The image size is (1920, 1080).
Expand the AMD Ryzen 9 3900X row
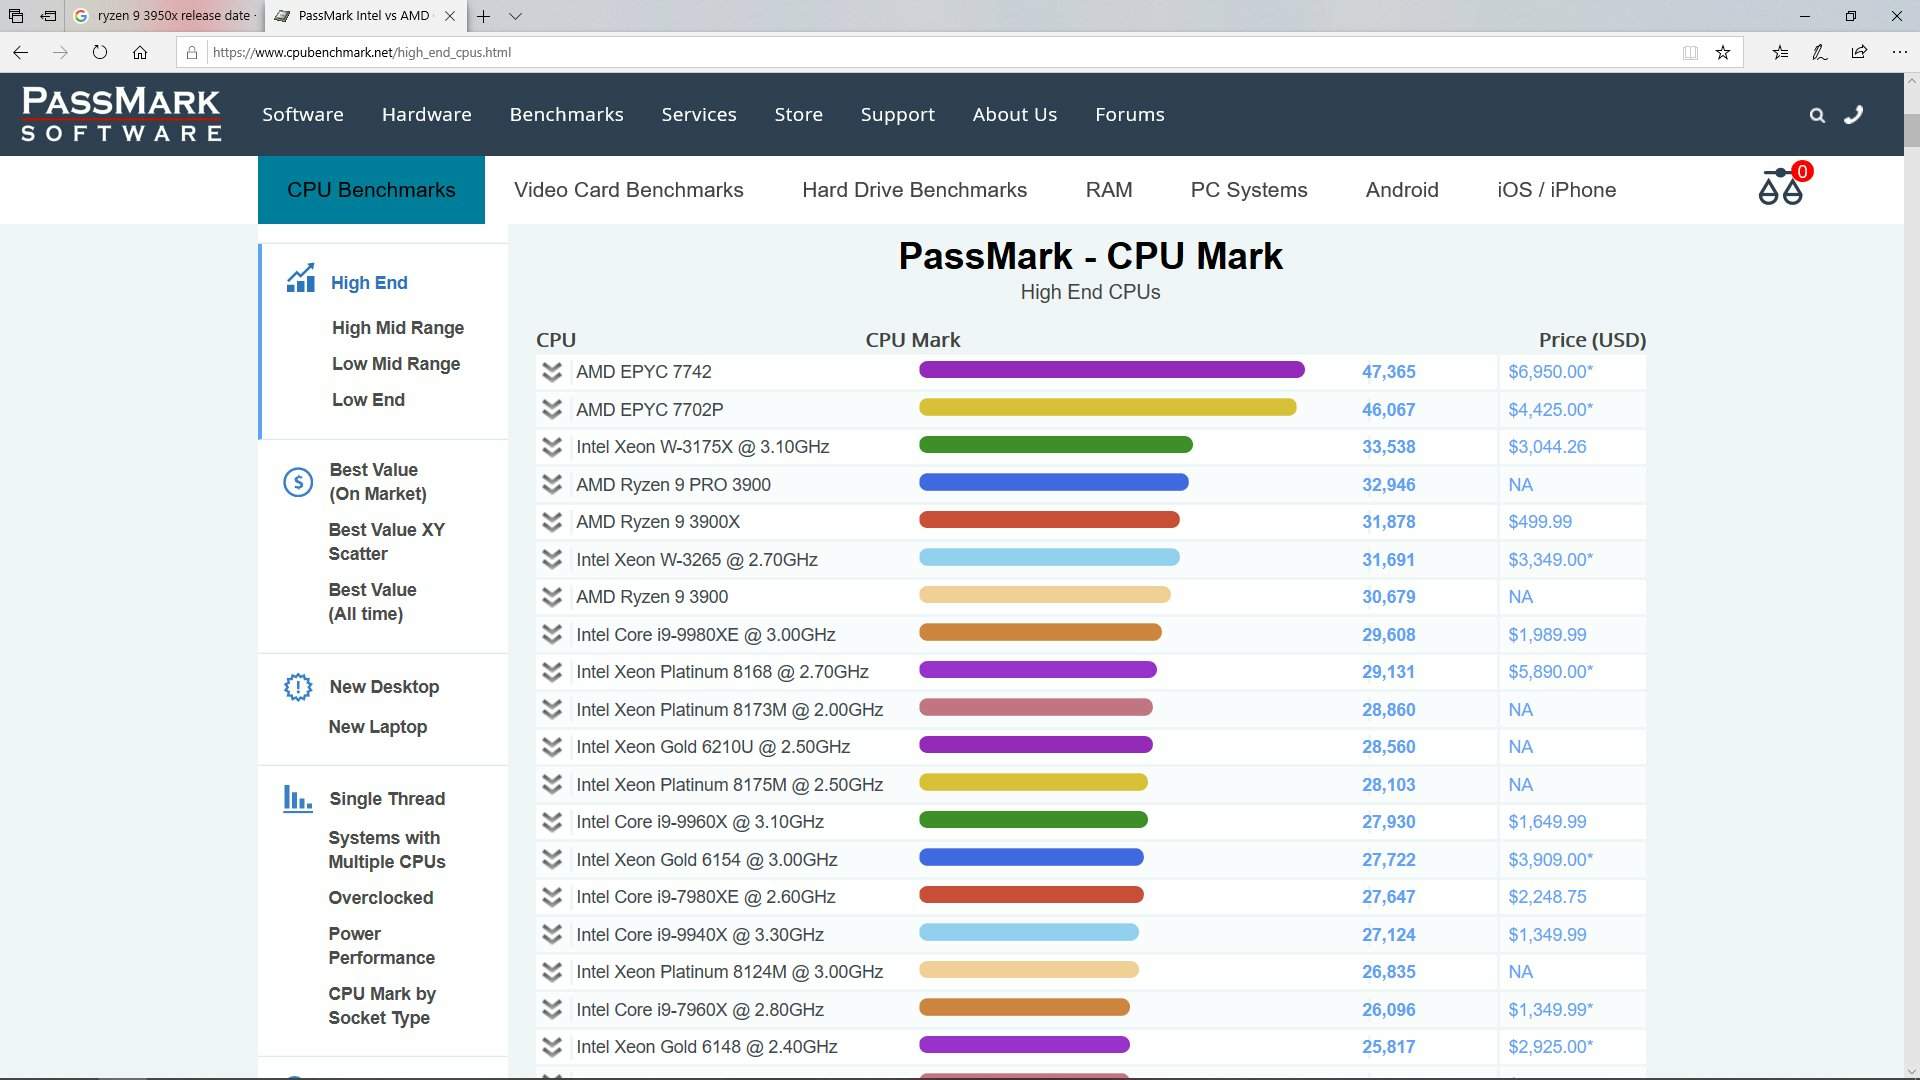551,522
